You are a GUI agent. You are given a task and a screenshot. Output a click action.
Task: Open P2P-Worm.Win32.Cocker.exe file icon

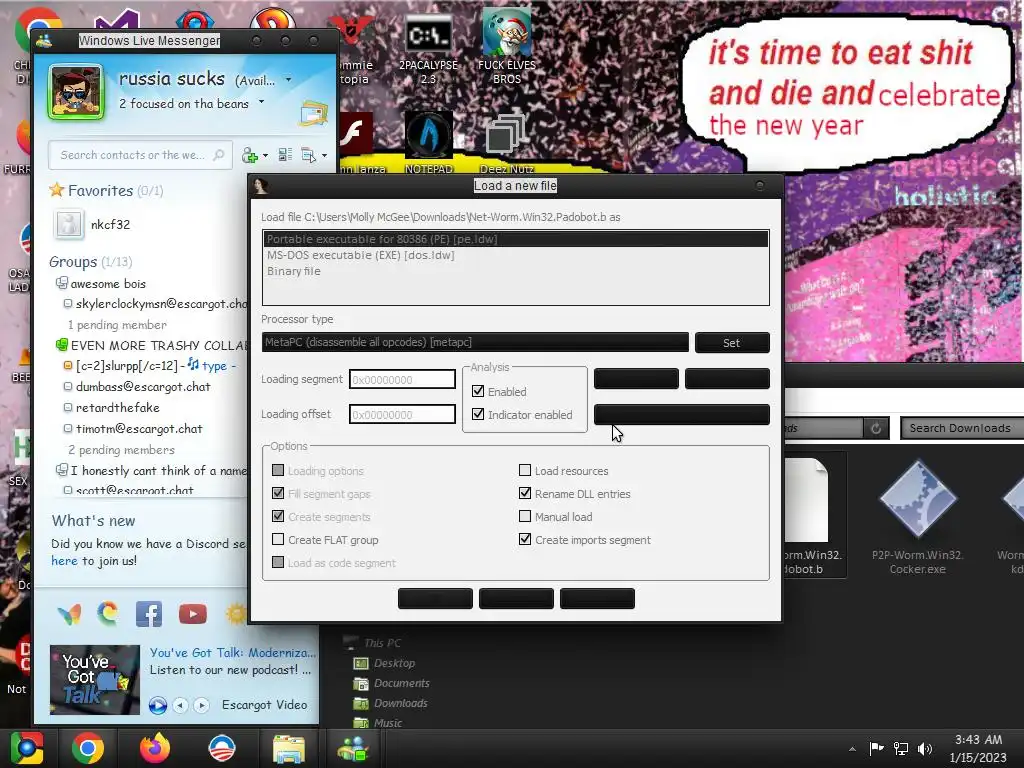918,517
